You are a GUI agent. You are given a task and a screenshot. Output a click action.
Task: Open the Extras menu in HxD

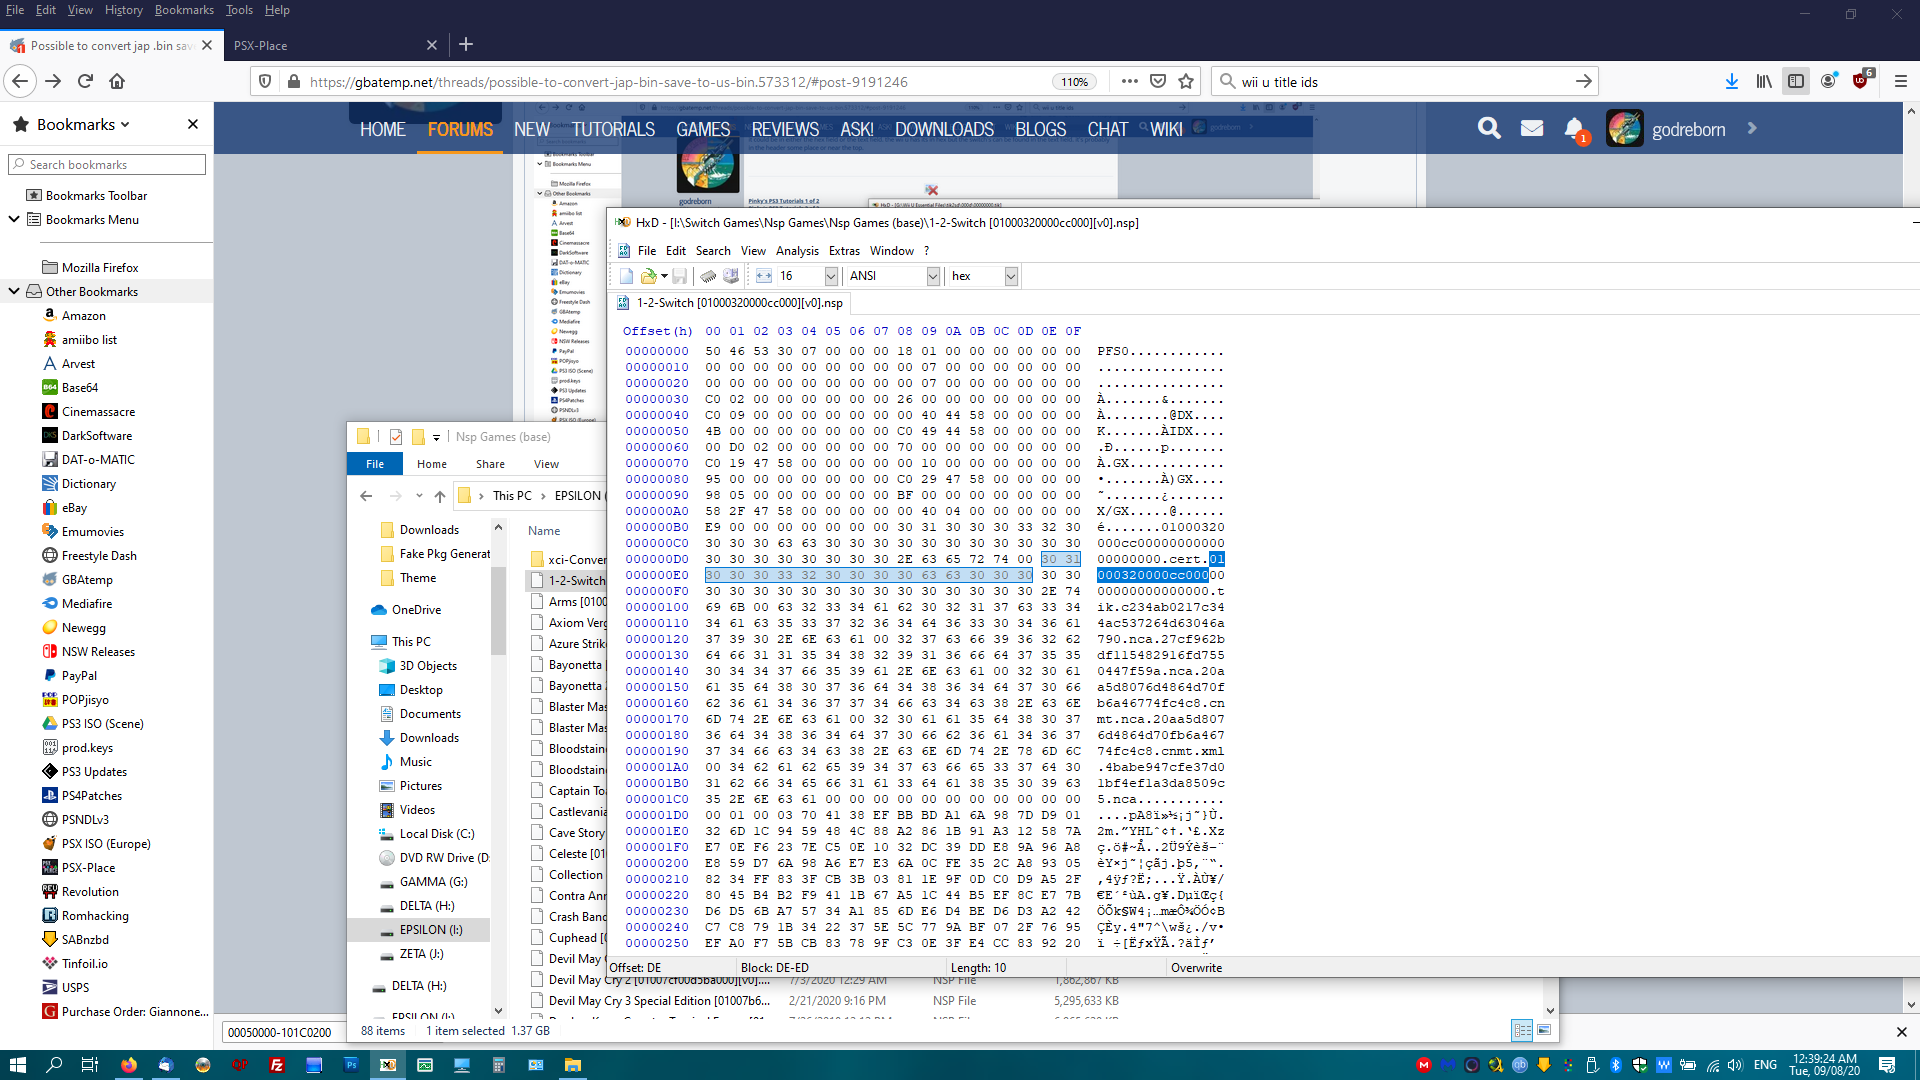coord(844,251)
